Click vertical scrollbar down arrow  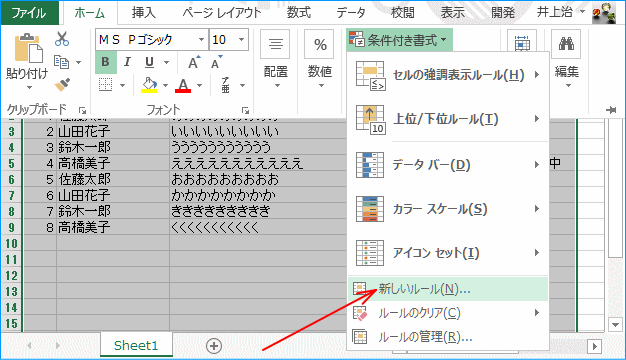615,324
